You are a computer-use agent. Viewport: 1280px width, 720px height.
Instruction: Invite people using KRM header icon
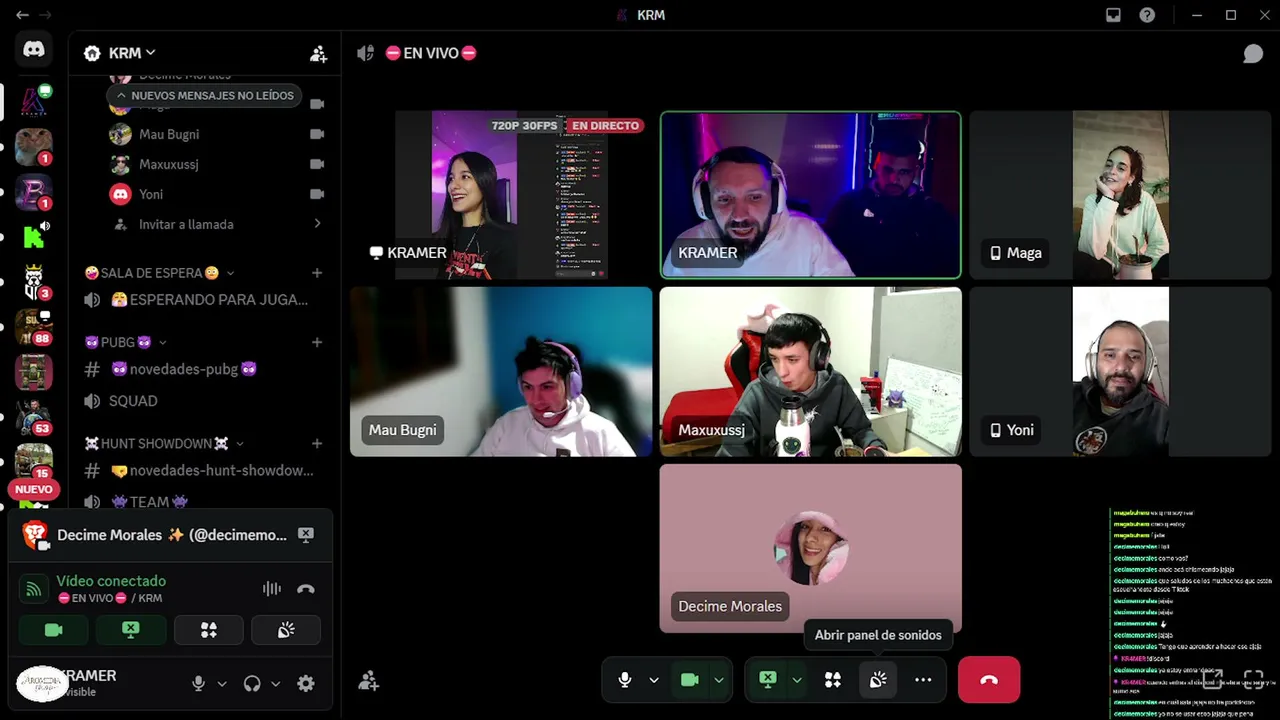point(318,54)
